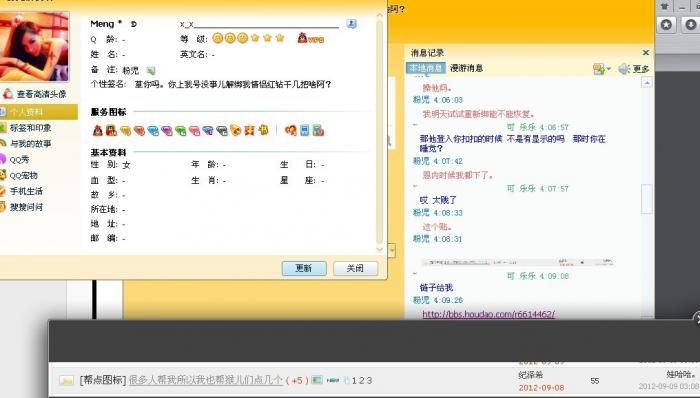700x398 pixels.
Task: Click message history scrollbar up arrow
Action: click(x=646, y=83)
